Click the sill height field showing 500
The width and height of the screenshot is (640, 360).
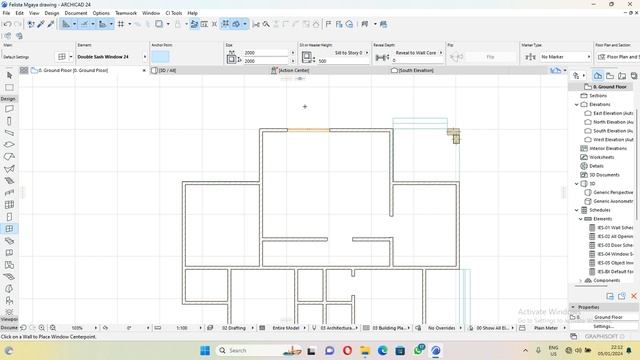coord(343,61)
